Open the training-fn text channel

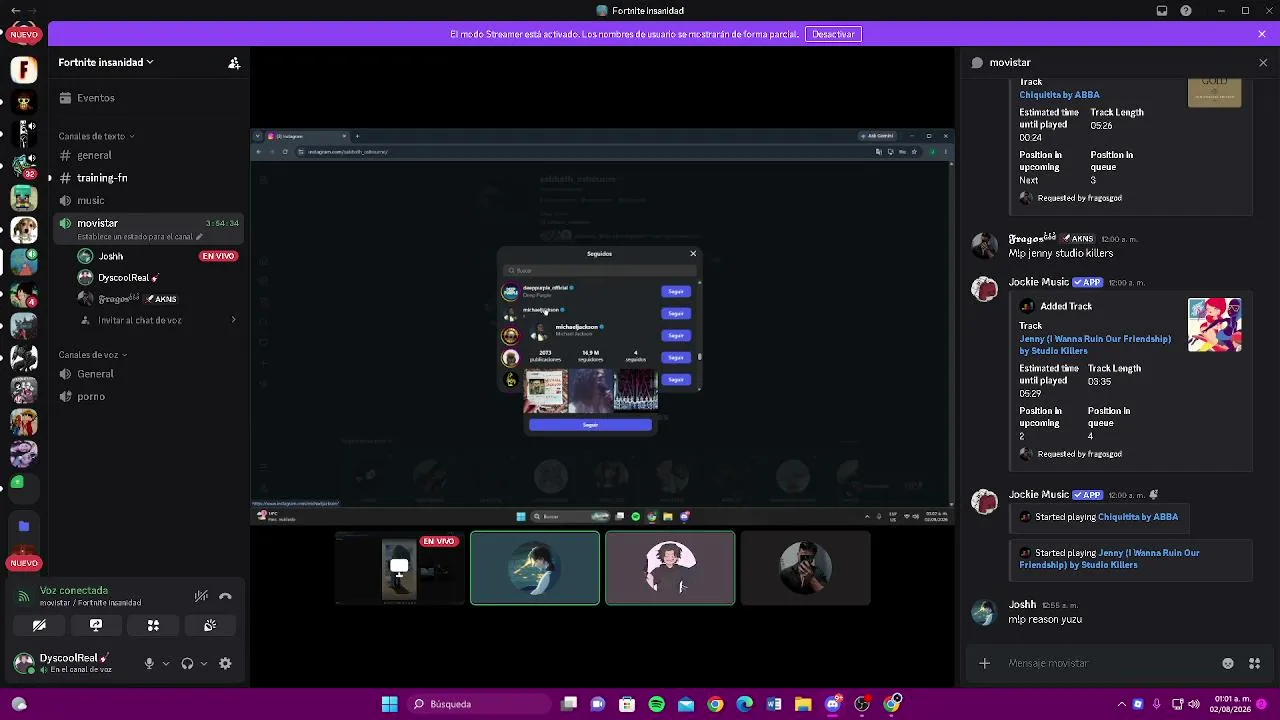pyautogui.click(x=150, y=178)
